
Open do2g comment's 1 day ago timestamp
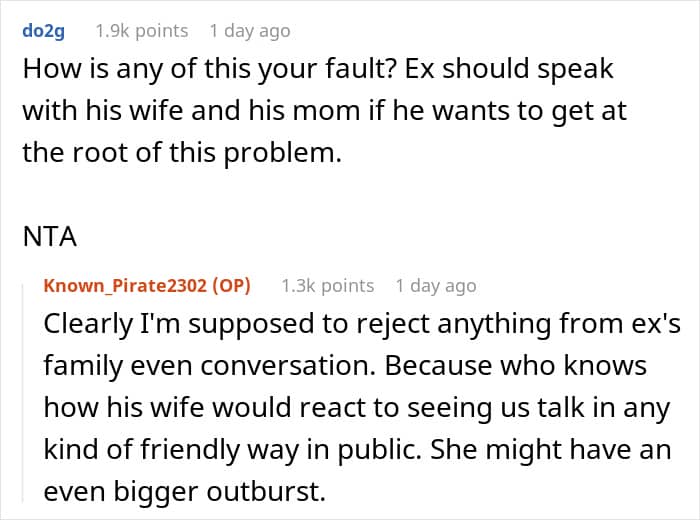coord(250,31)
